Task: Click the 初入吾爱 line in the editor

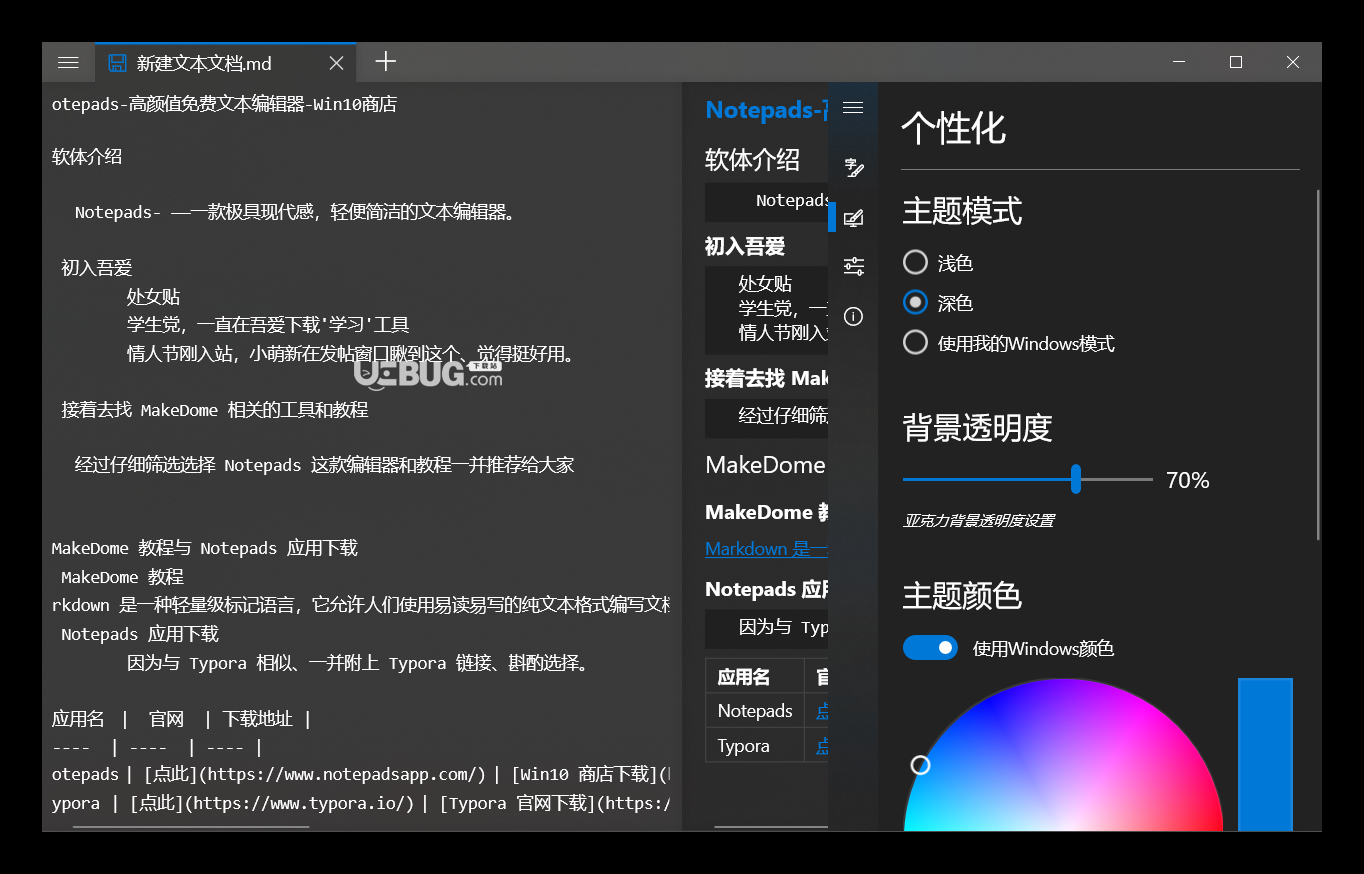Action: click(96, 267)
